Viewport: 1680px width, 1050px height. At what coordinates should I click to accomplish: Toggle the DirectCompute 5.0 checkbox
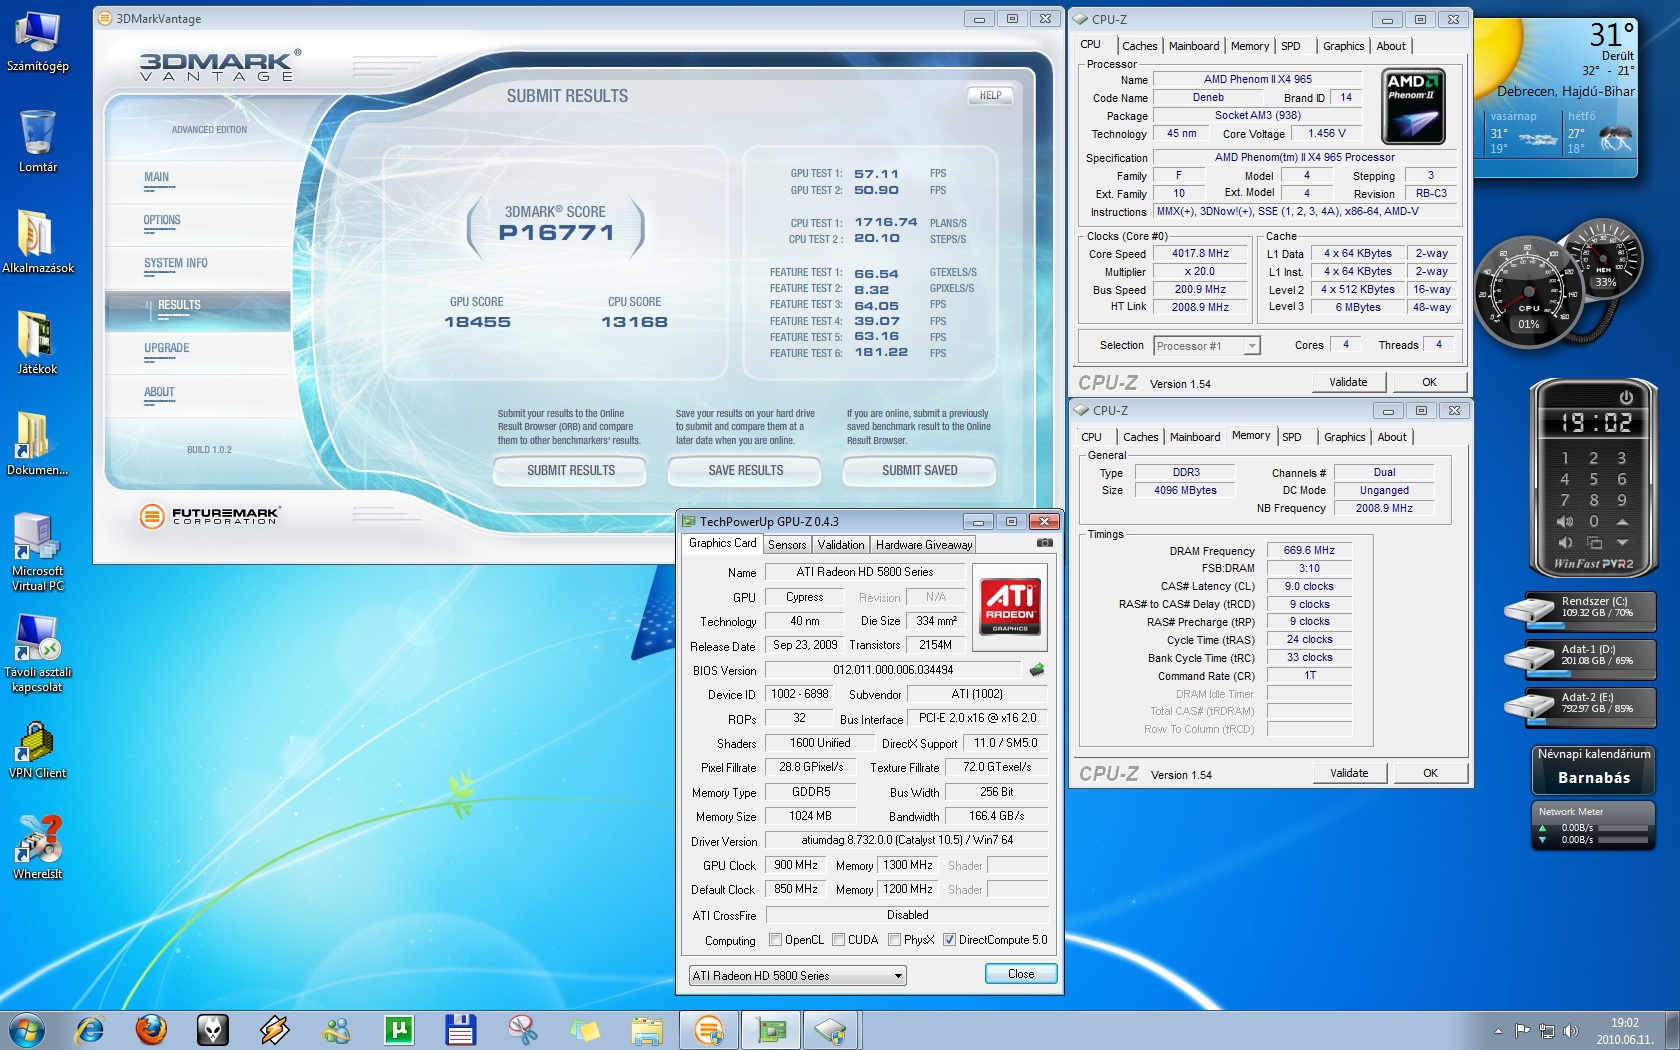[949, 940]
